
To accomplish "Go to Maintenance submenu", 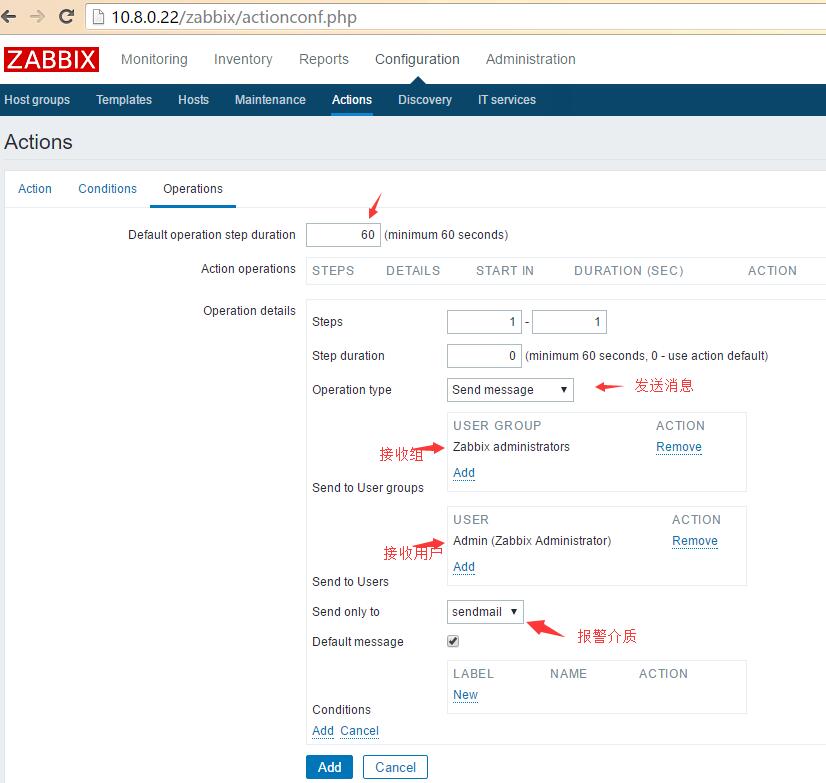I will click(270, 100).
